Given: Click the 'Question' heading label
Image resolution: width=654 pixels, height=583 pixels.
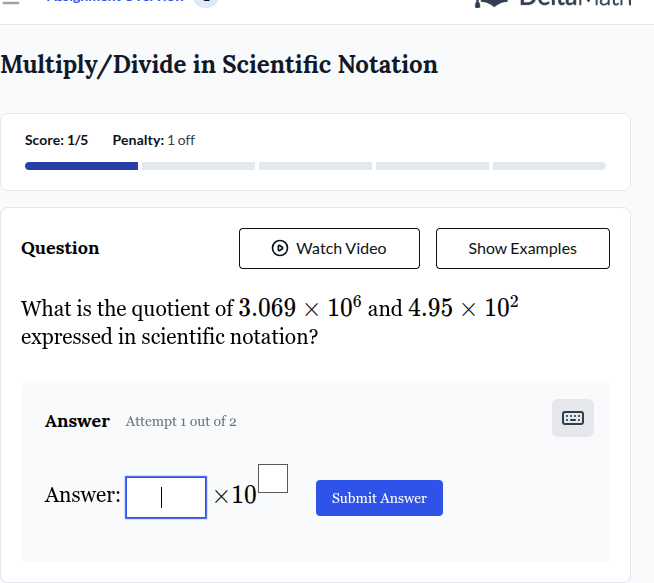Looking at the screenshot, I should 60,249.
